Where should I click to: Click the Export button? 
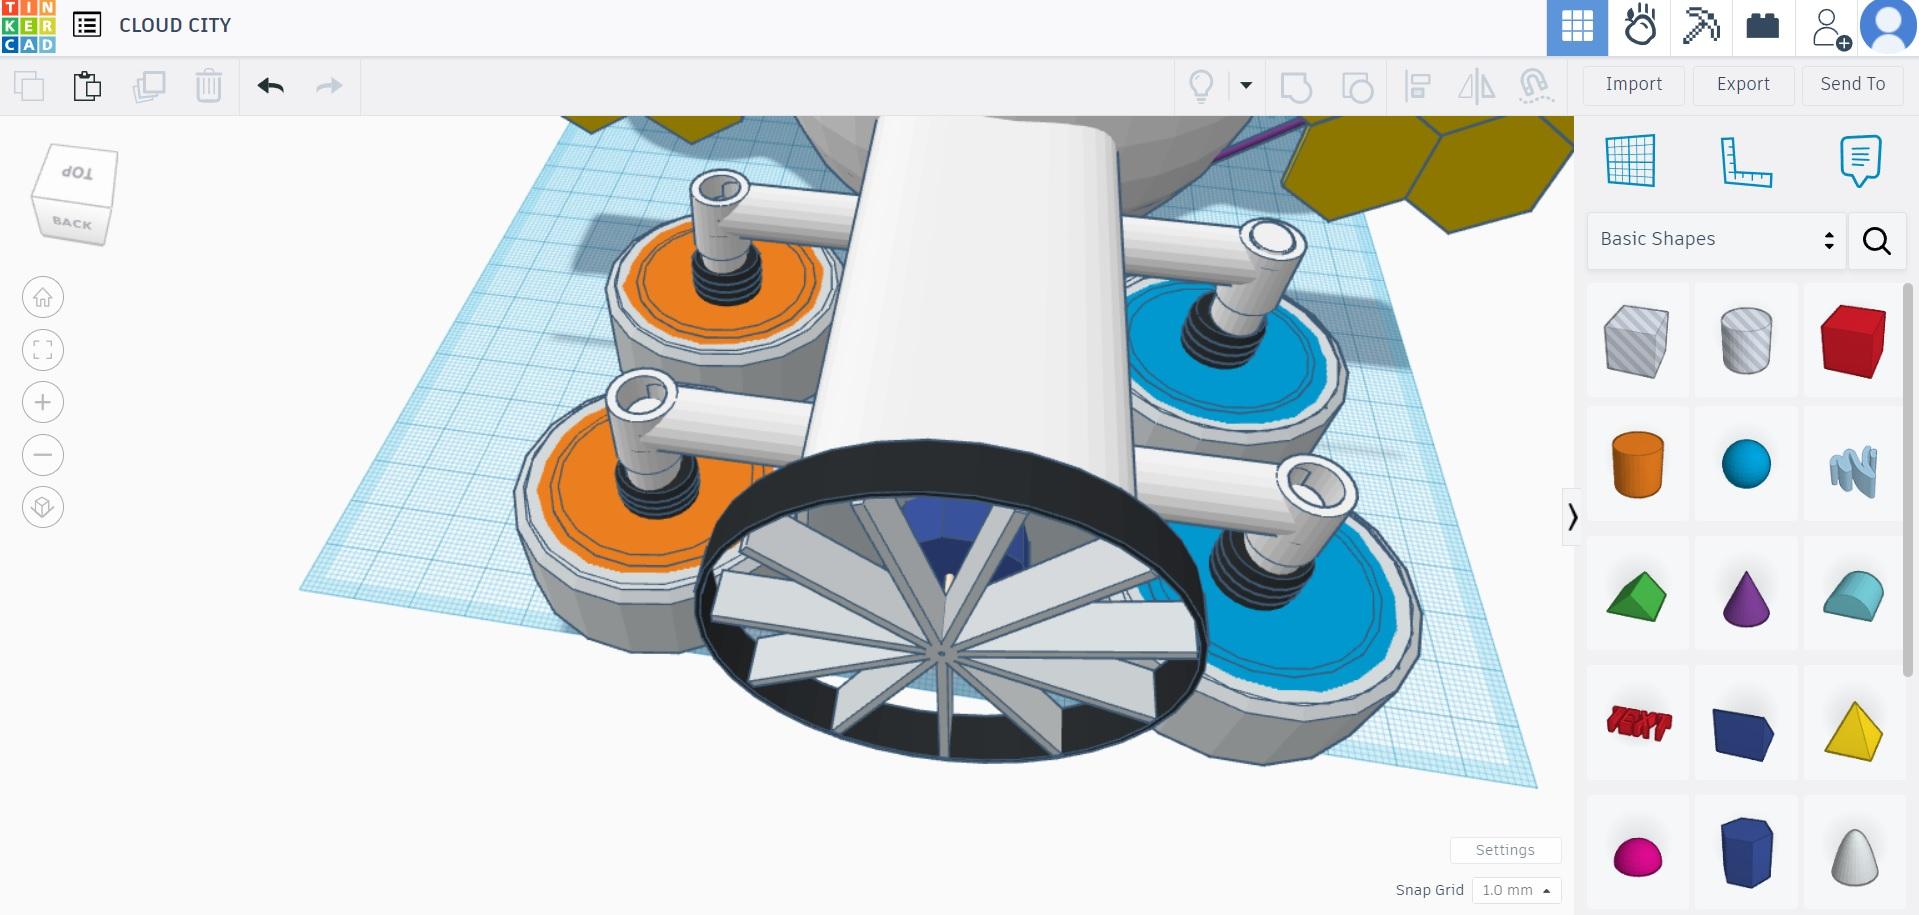point(1743,85)
